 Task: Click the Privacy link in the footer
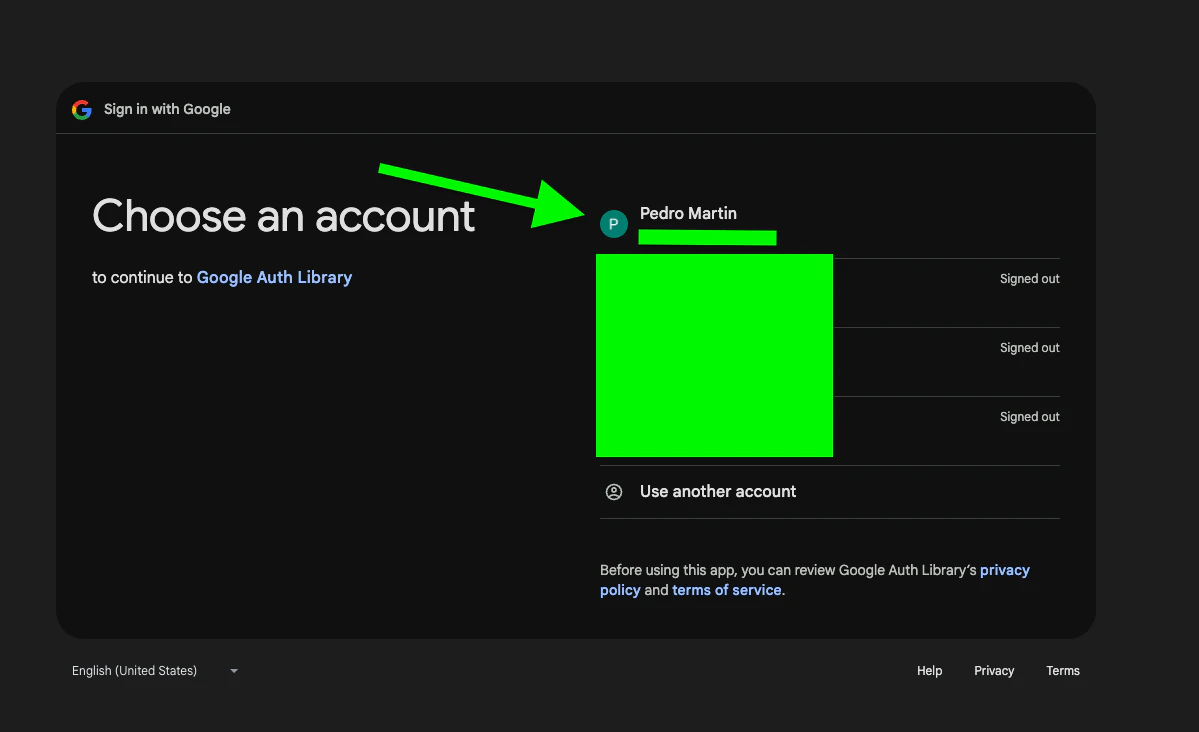coord(993,671)
